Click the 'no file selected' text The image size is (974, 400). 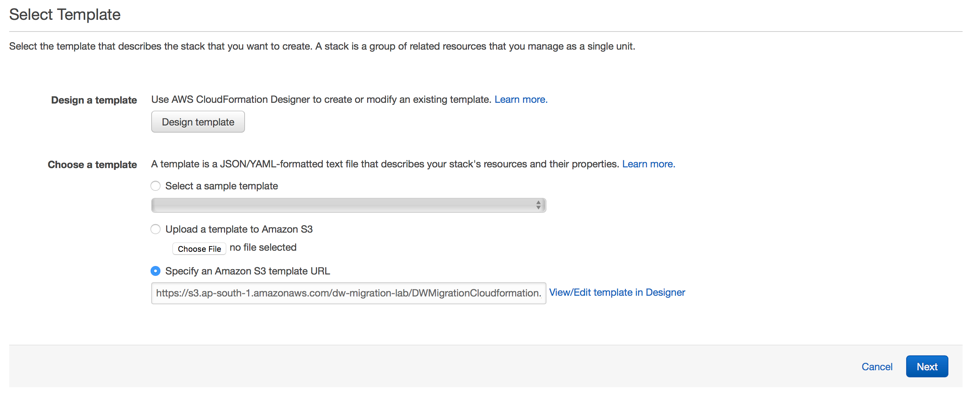[x=263, y=248]
